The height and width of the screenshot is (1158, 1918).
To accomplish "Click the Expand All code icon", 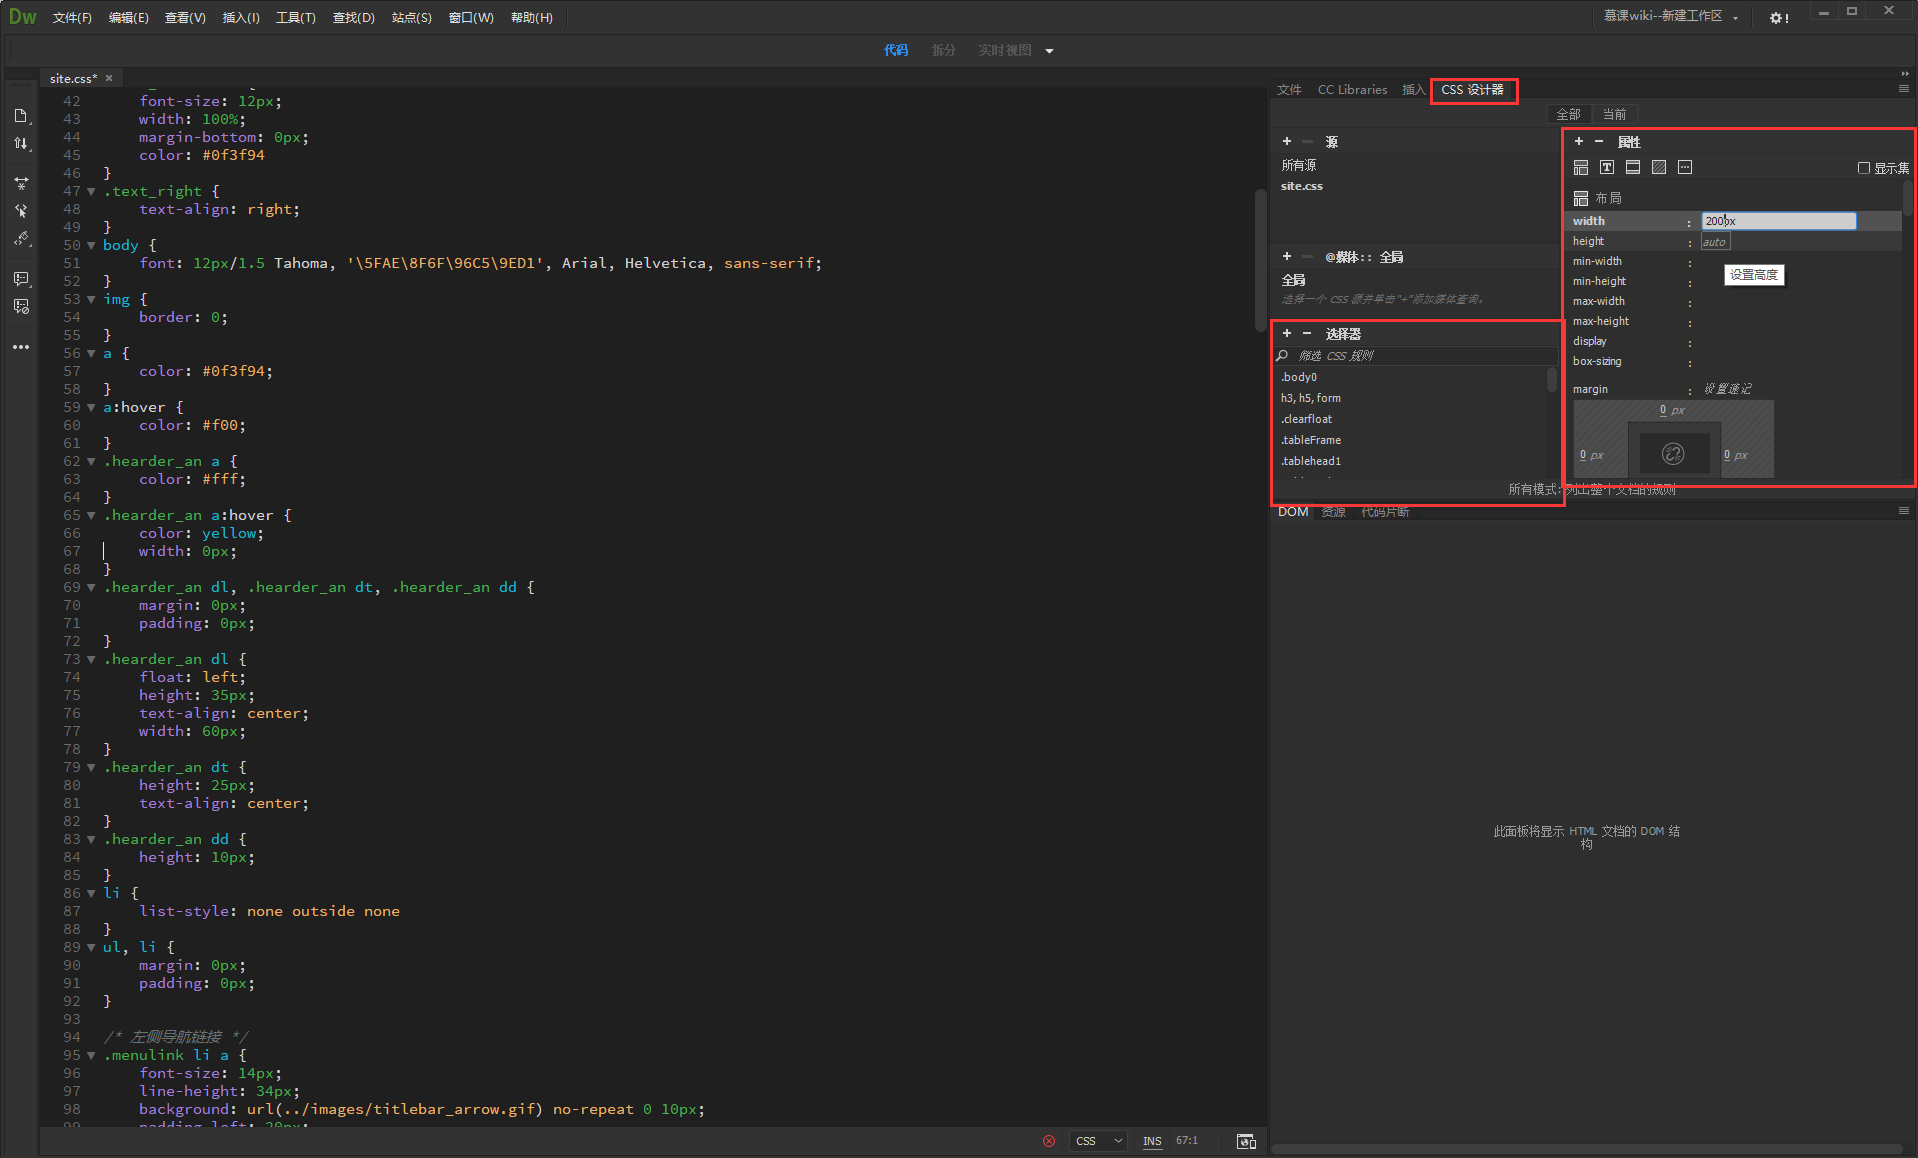I will (21, 183).
